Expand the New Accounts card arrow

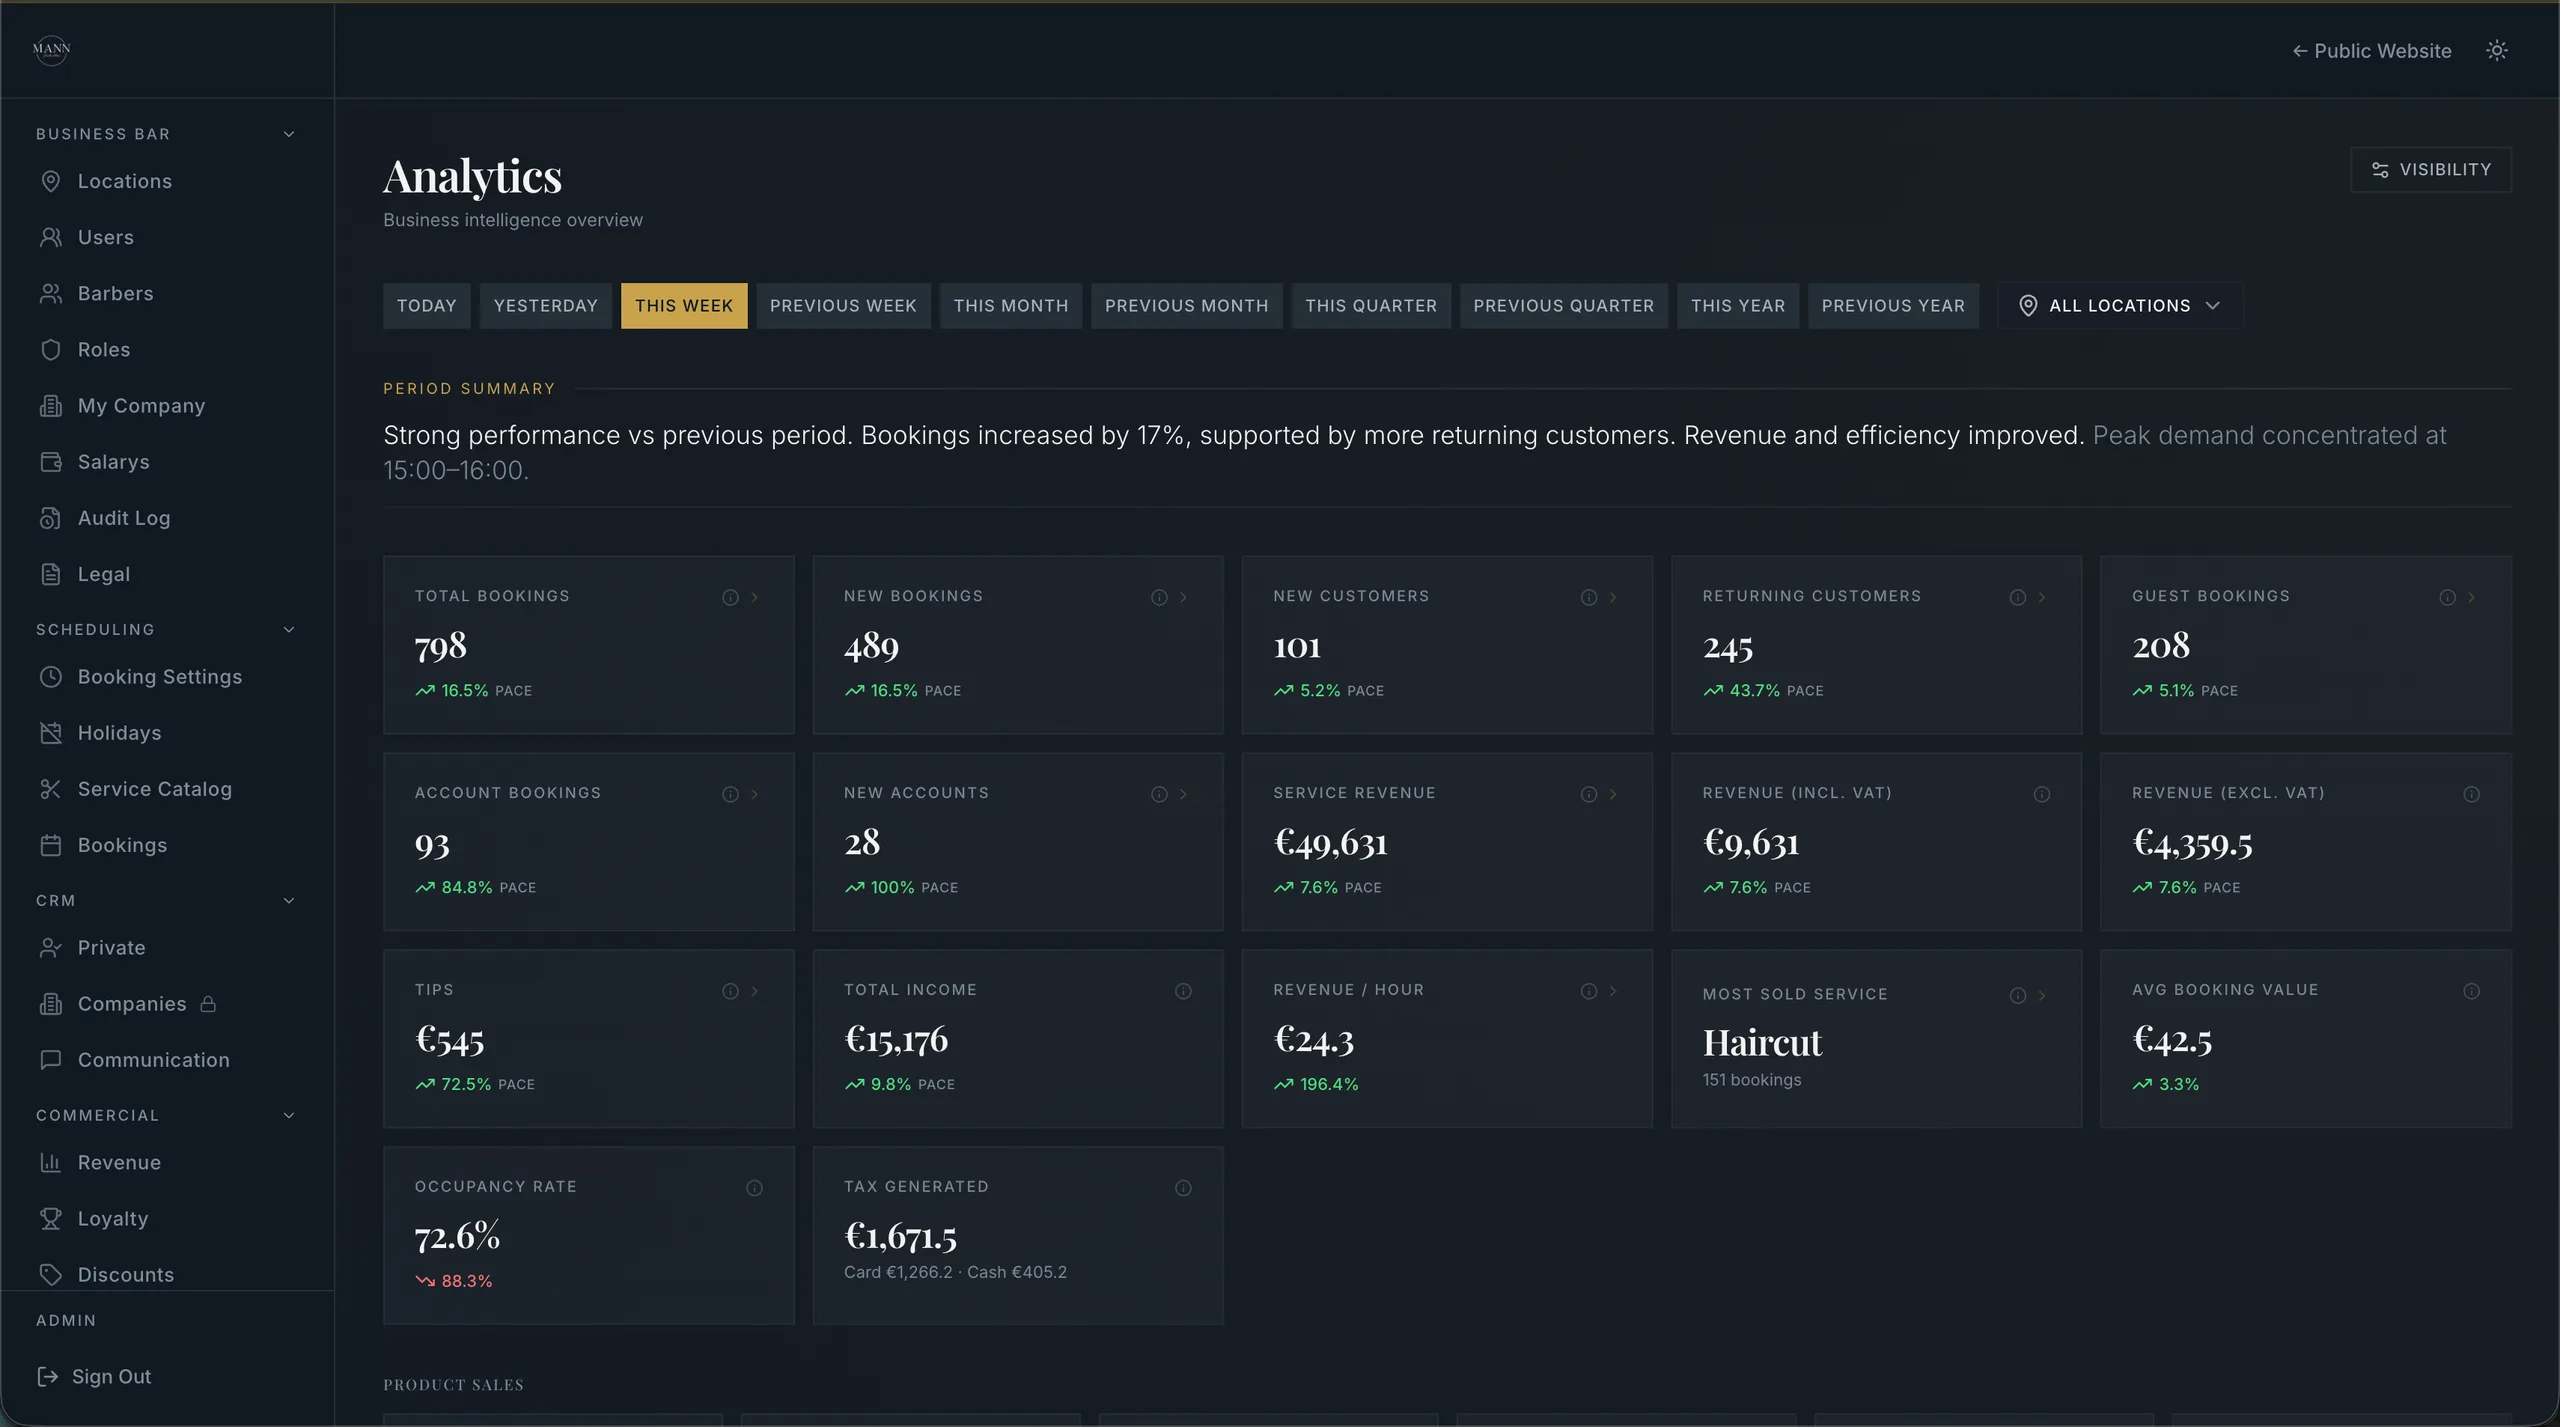tap(1184, 795)
